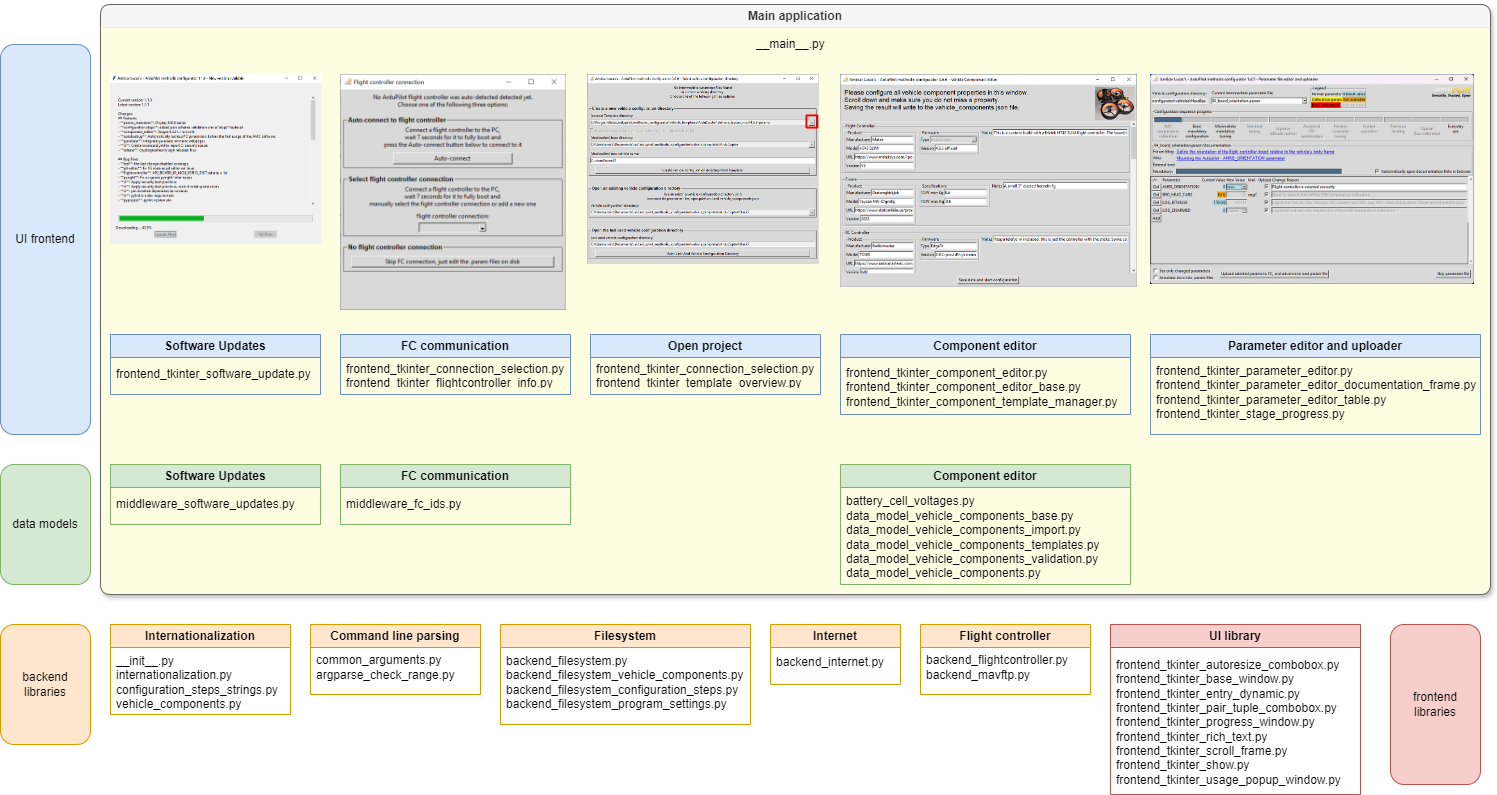The image size is (1497, 795).
Task: Toggle upload checkbox for LOG_DISARMED
Action: pos(1266,210)
